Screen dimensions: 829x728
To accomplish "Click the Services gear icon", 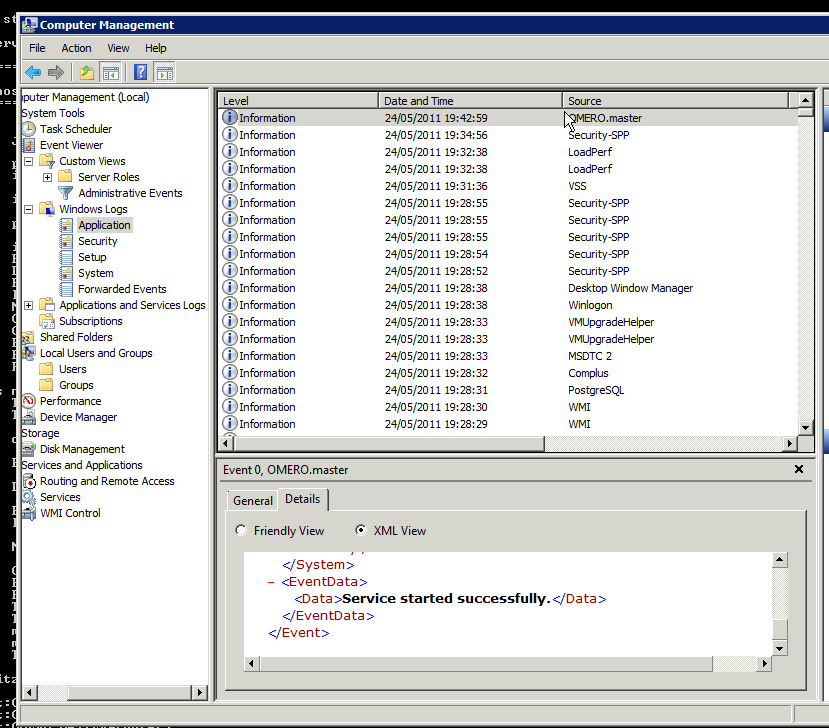I will click(x=29, y=497).
